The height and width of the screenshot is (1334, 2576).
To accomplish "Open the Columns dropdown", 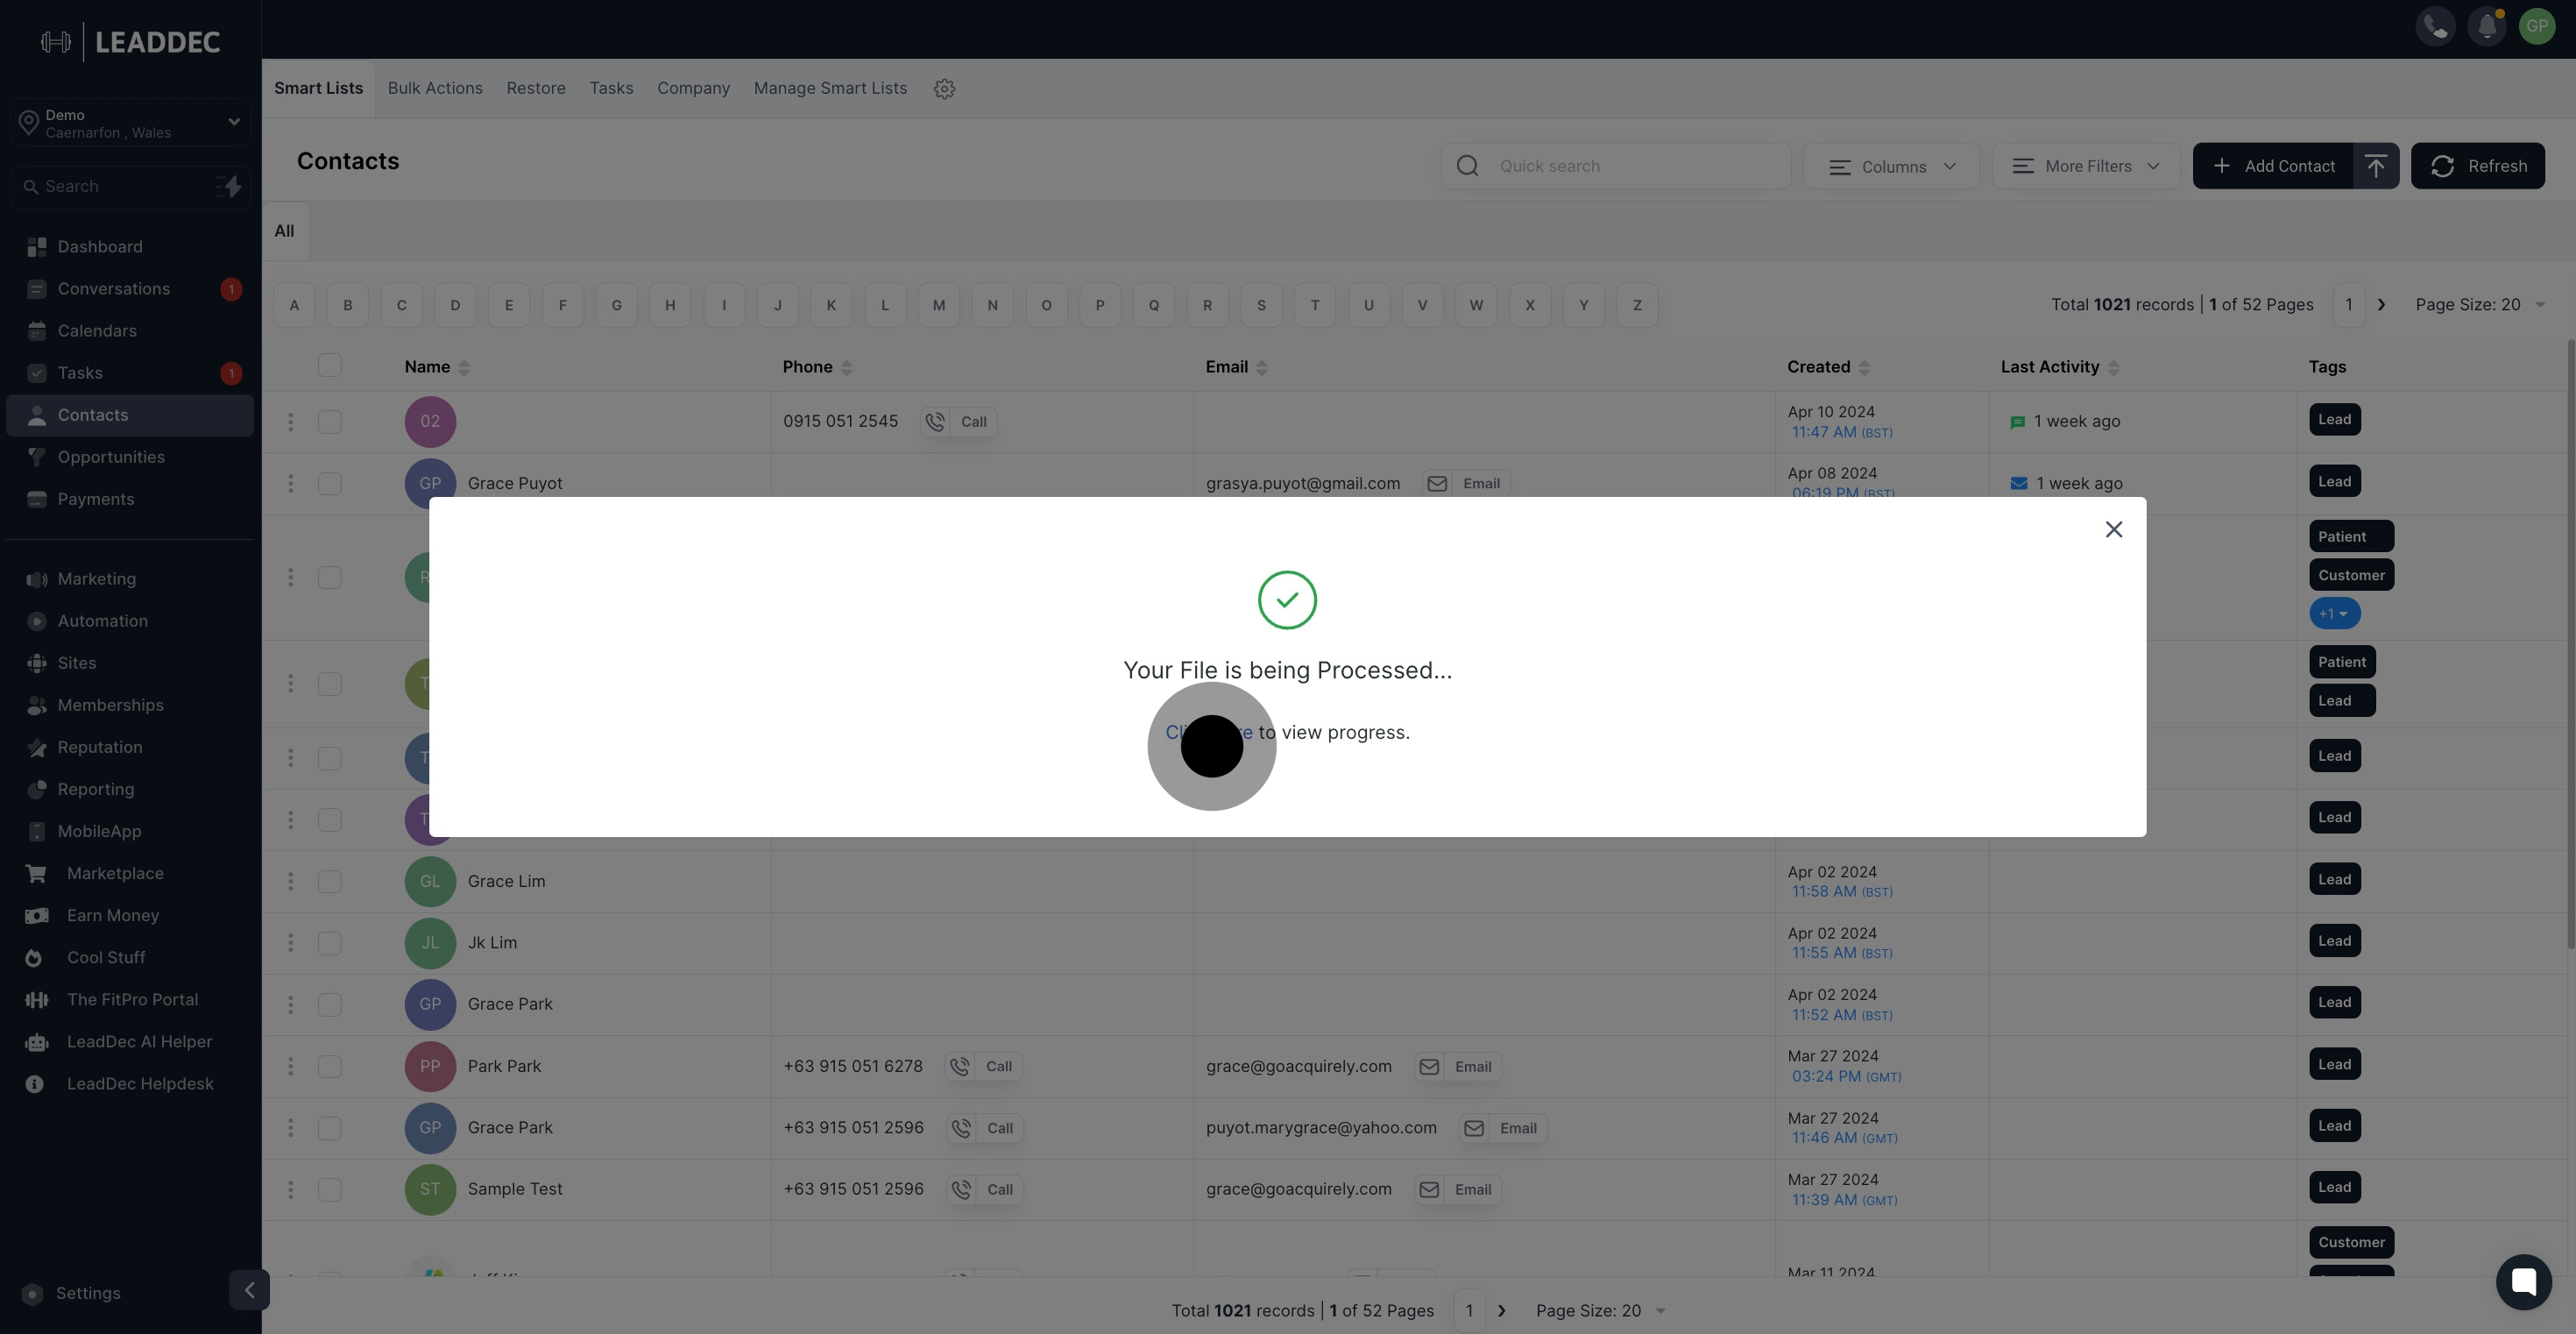I will pos(1891,166).
